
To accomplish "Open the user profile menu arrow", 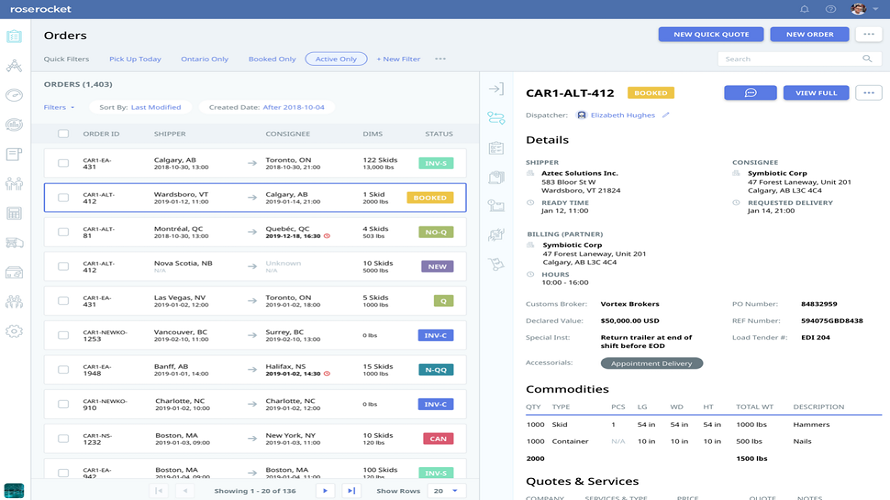I will 876,9.
